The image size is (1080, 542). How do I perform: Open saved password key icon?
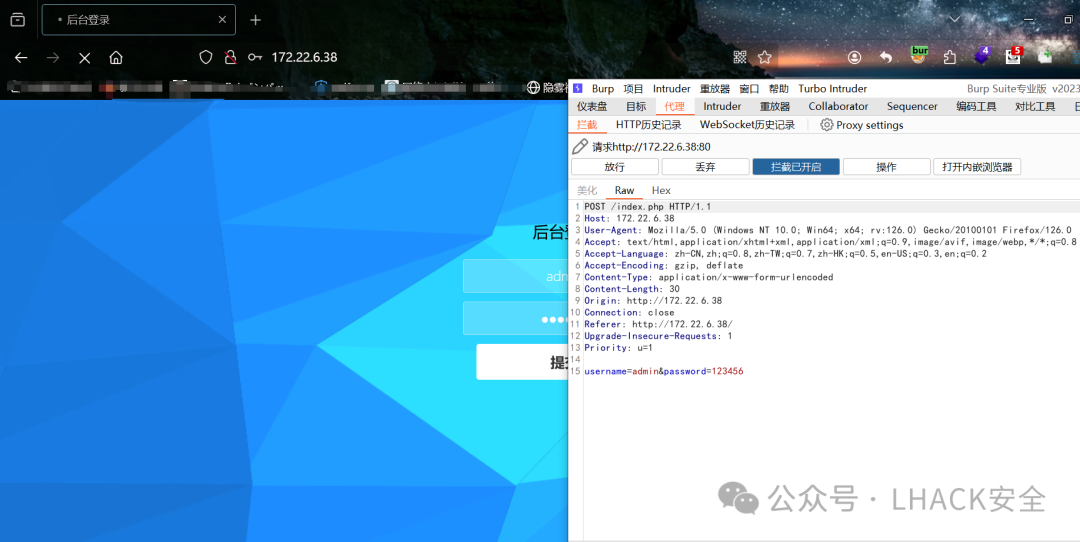pyautogui.click(x=255, y=57)
